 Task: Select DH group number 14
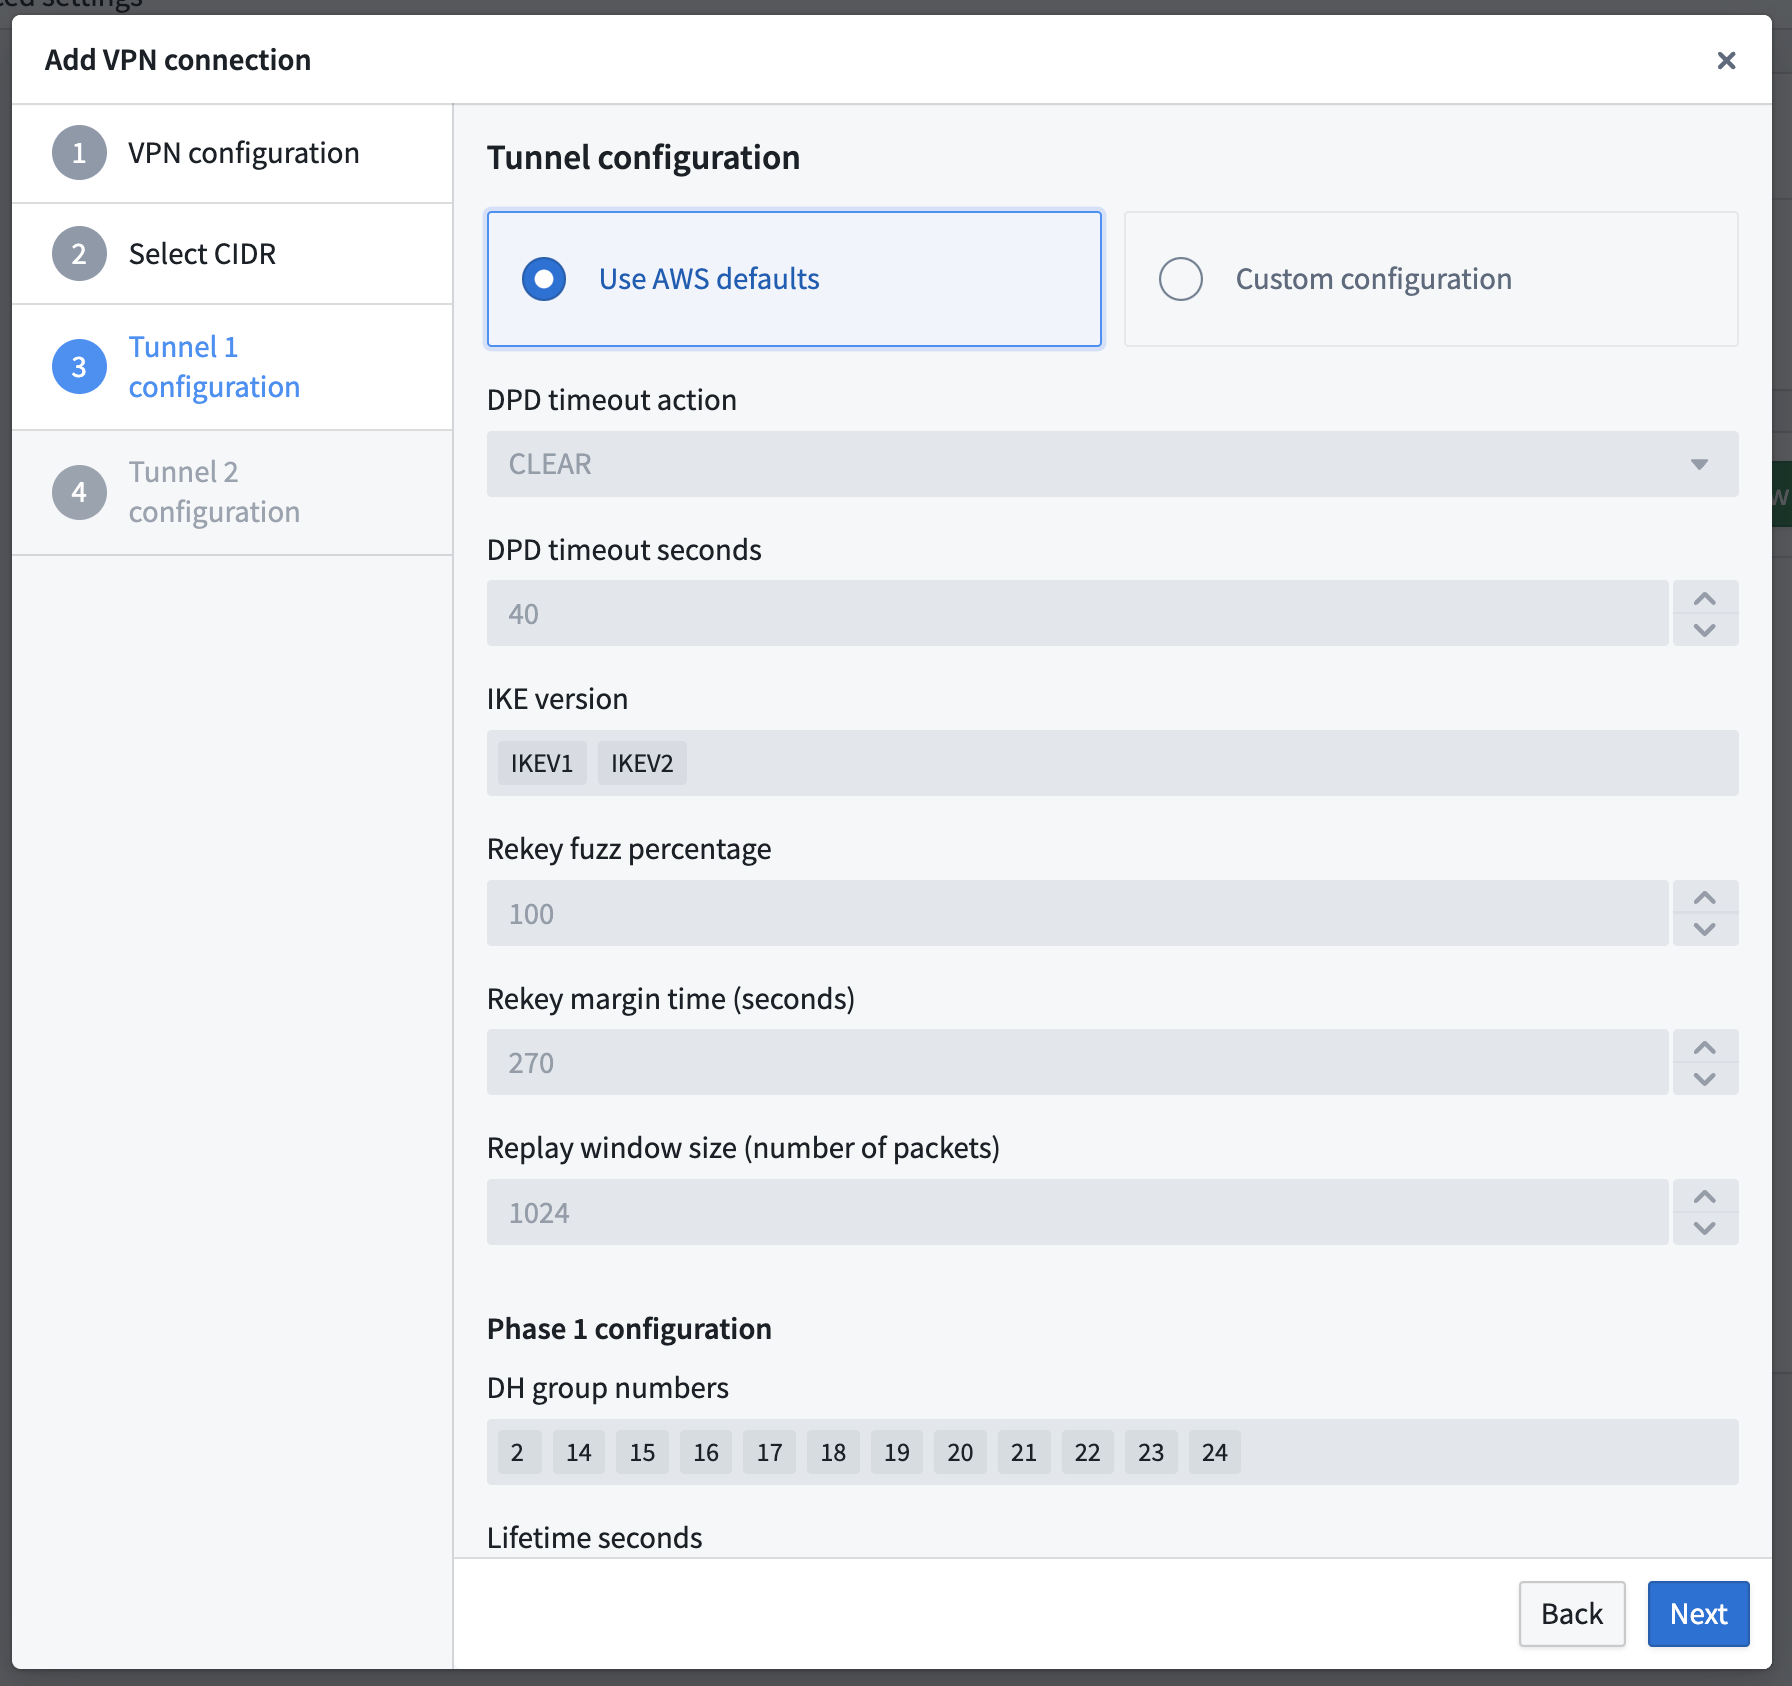[578, 1451]
